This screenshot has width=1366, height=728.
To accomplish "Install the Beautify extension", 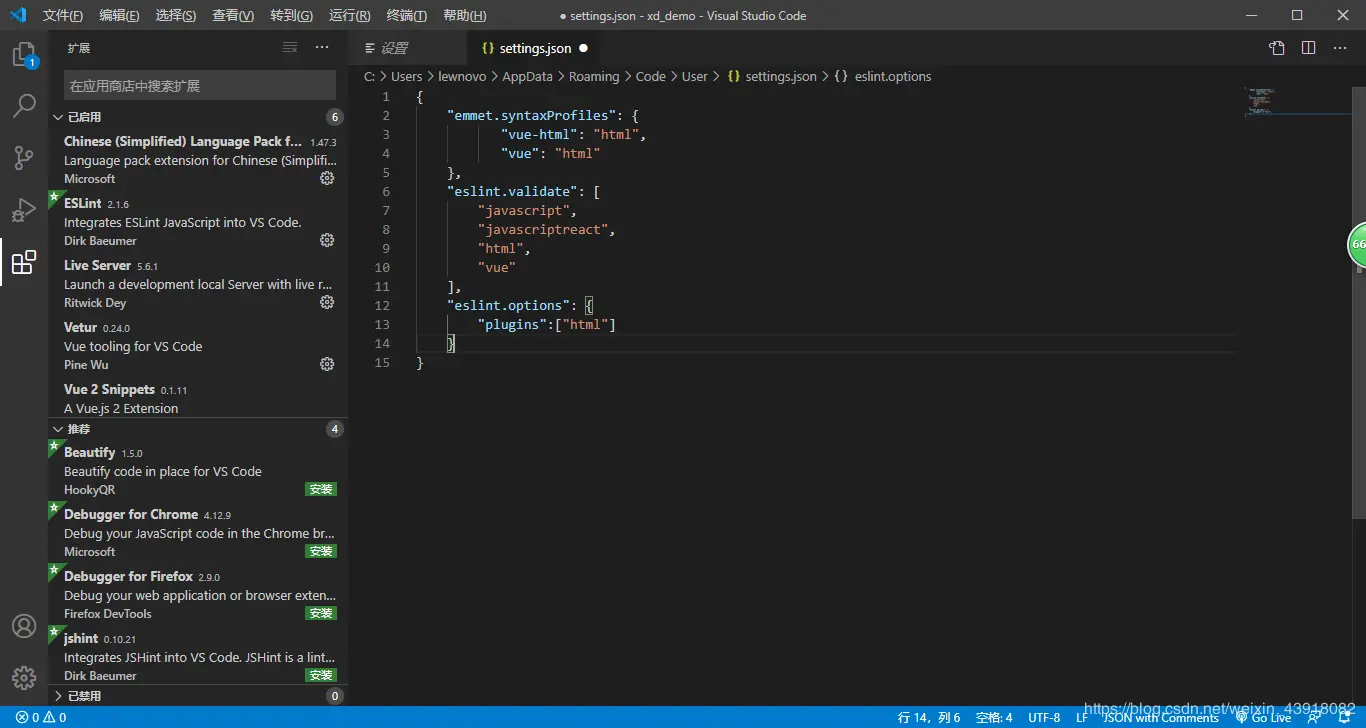I will (321, 490).
